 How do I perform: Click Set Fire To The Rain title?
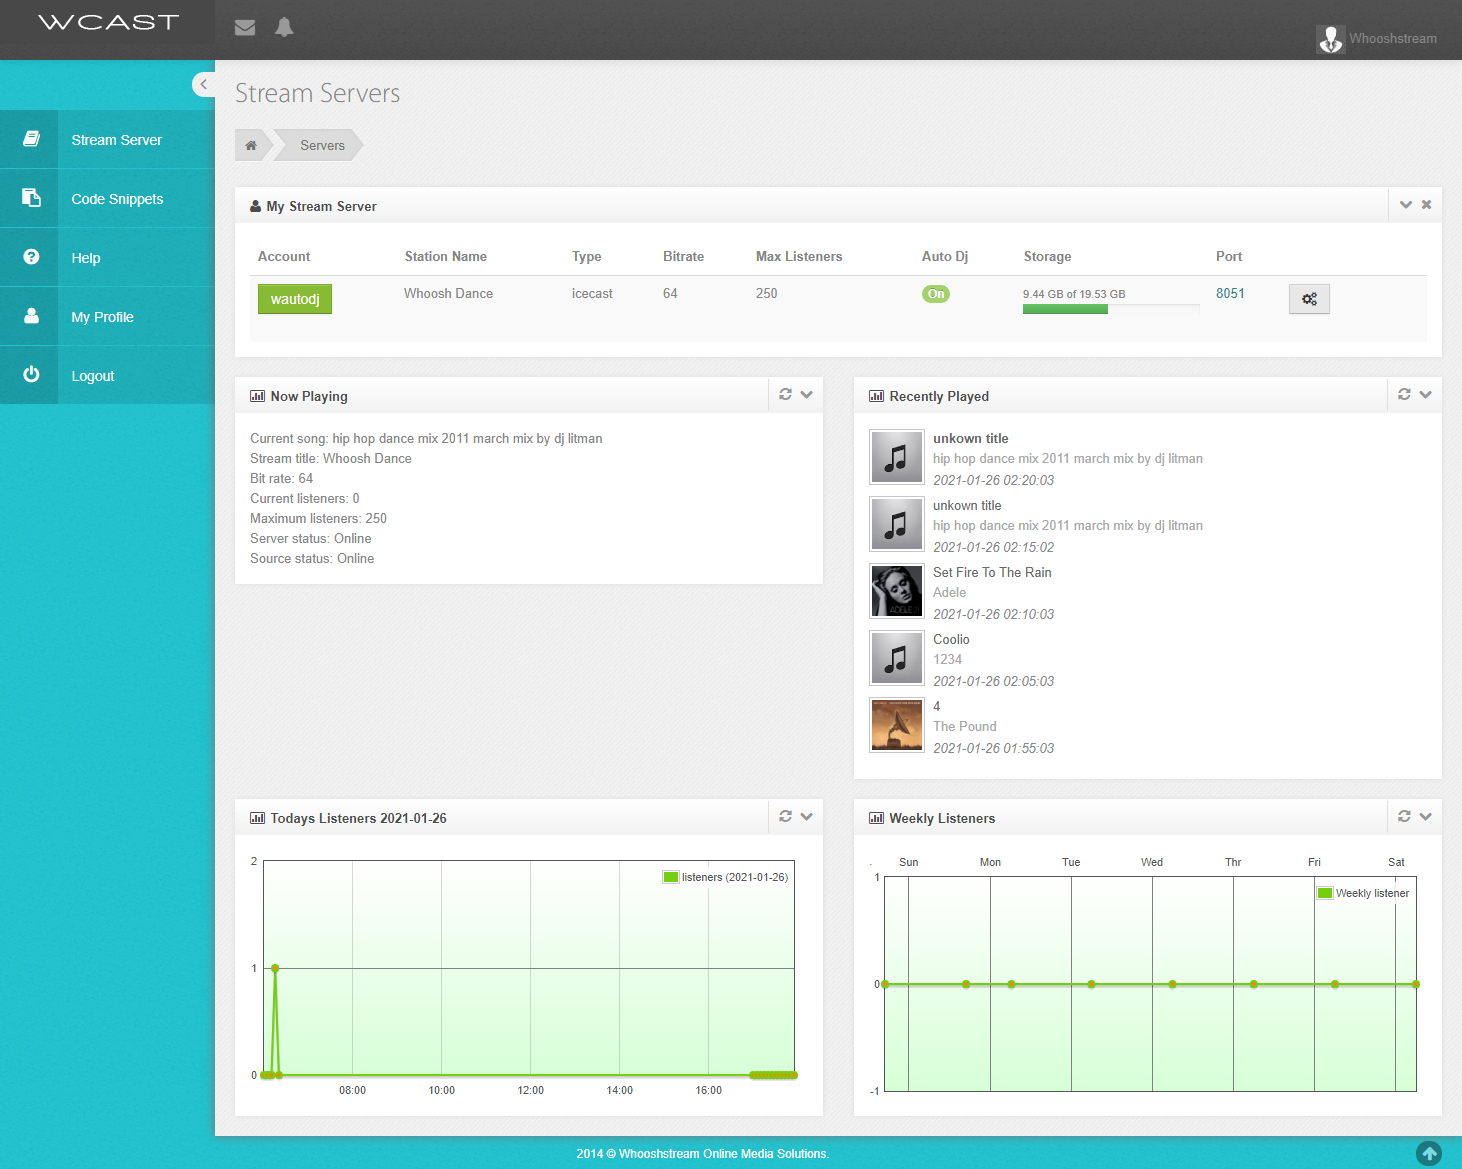[x=992, y=572]
